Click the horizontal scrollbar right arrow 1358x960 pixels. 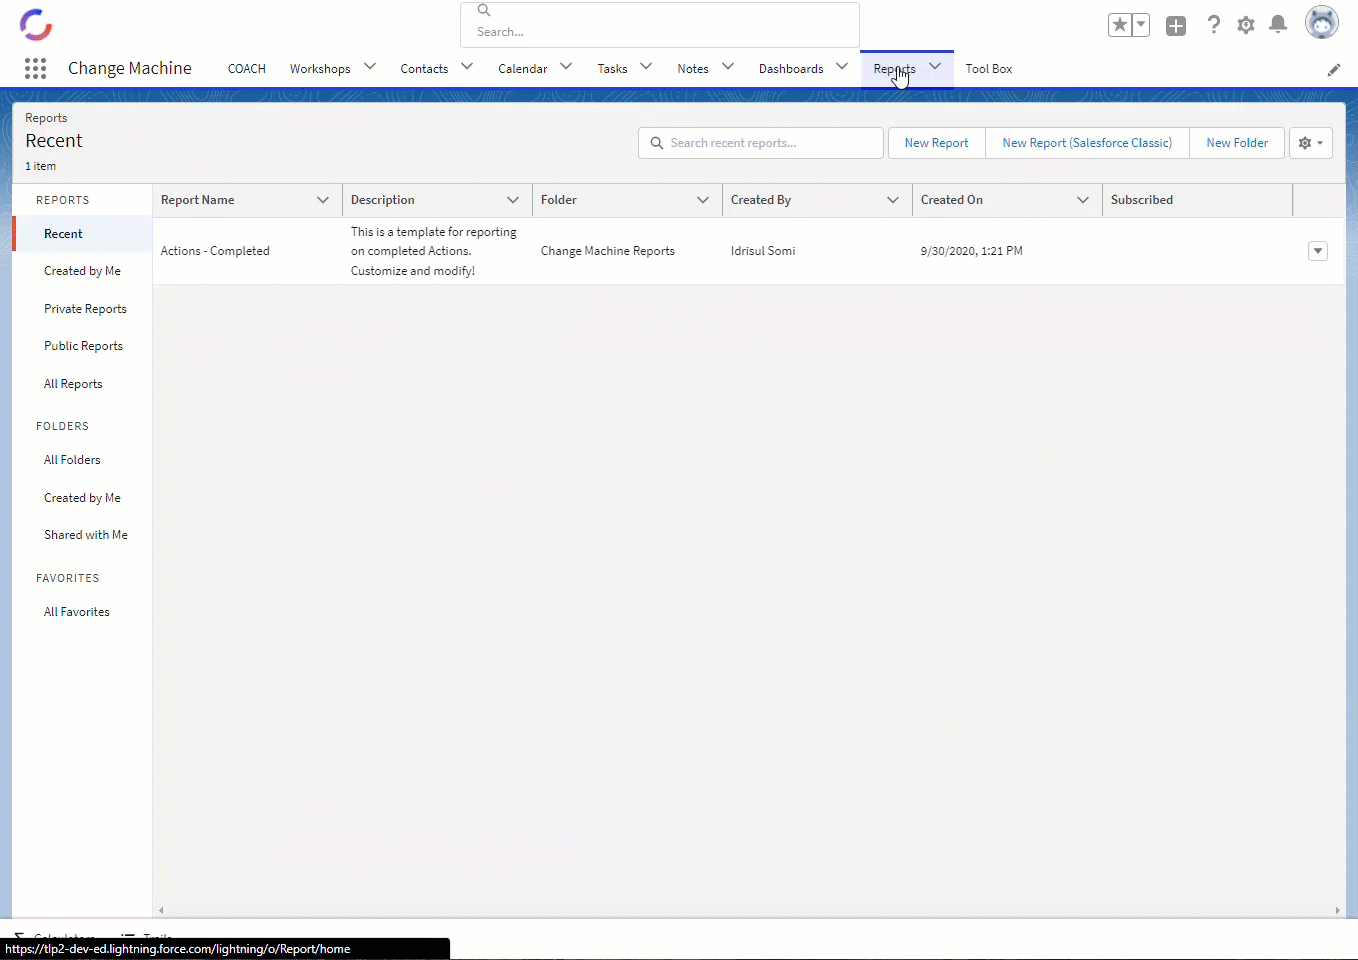point(1337,910)
